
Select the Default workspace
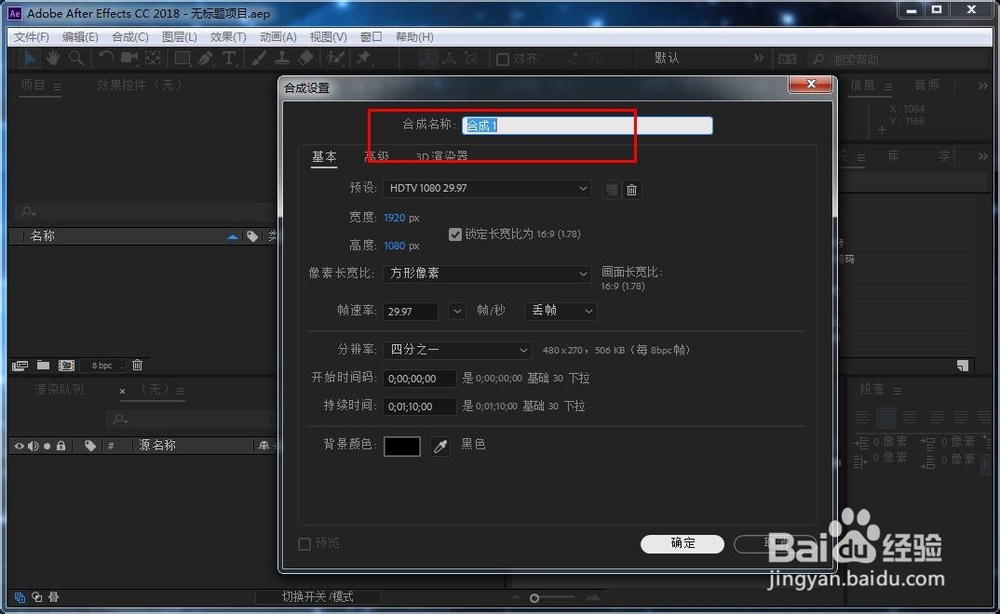pyautogui.click(x=666, y=58)
